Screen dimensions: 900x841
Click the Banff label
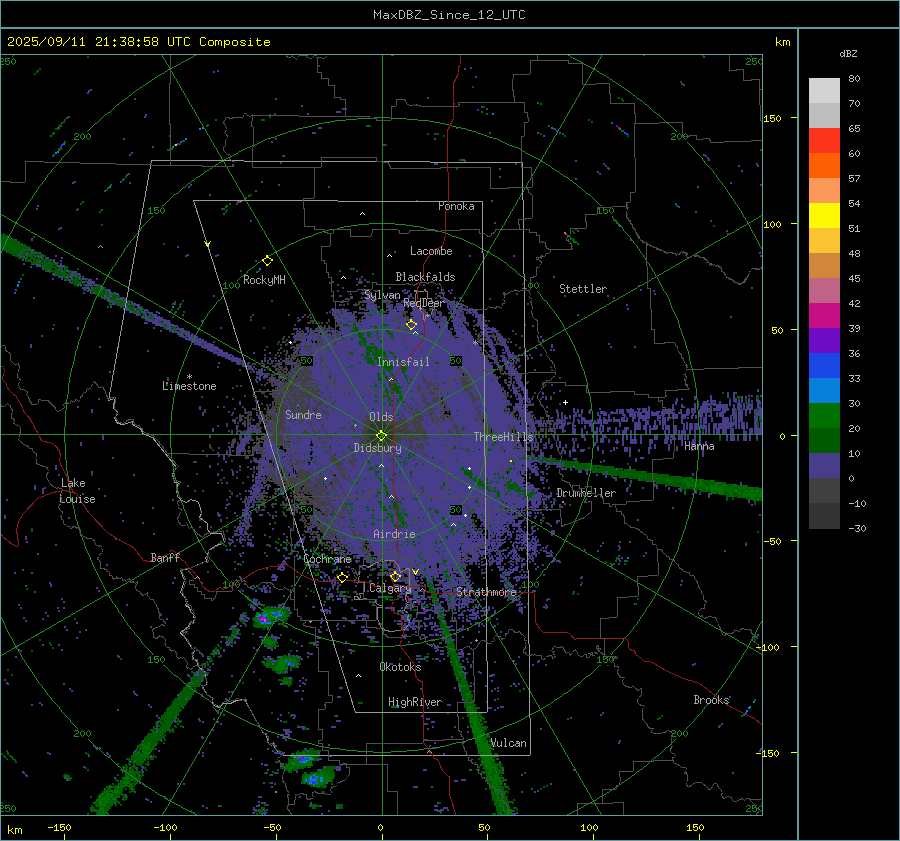click(165, 558)
